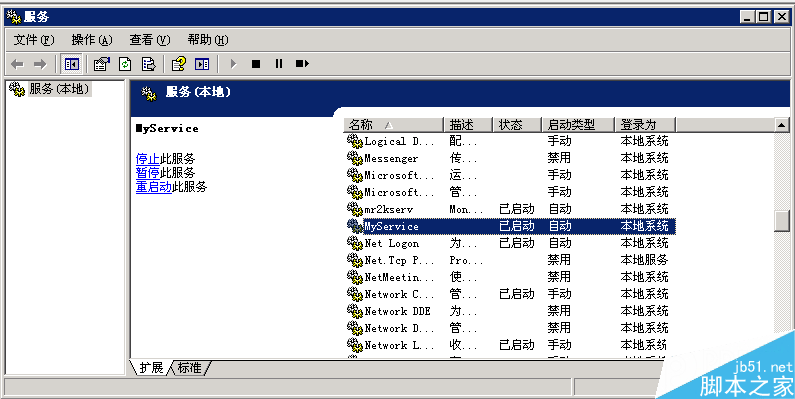
Task: Click the Back arrow toolbar icon
Action: click(x=17, y=64)
